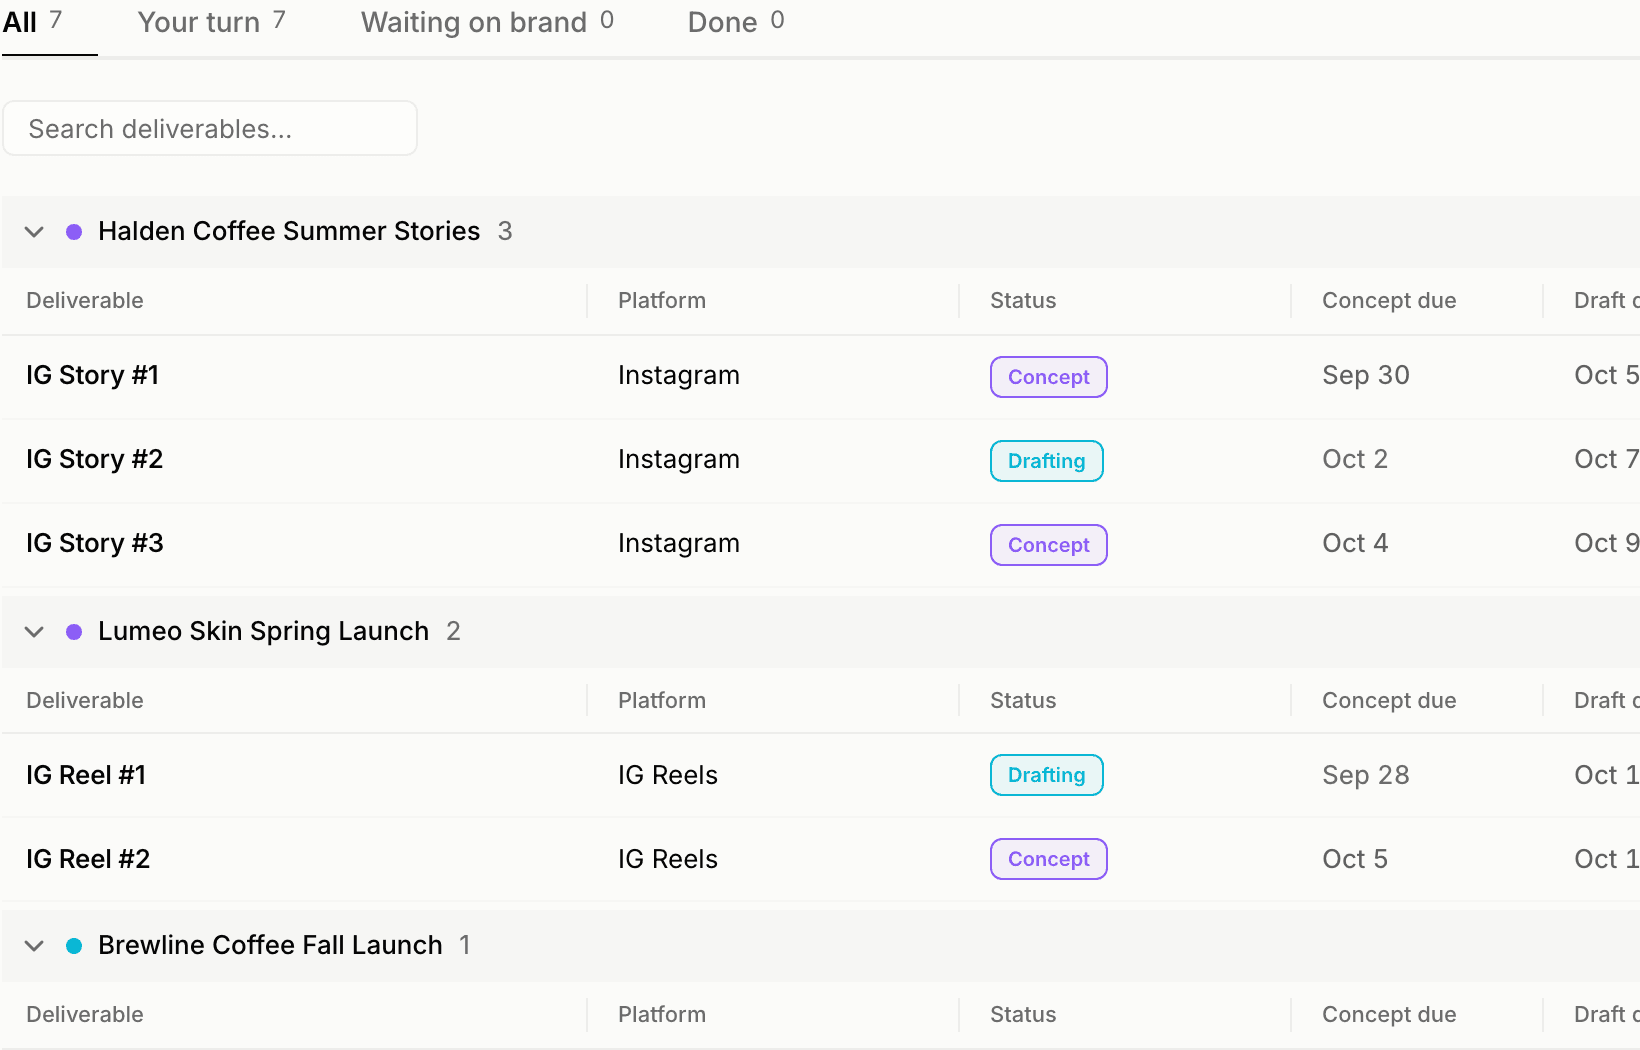This screenshot has width=1640, height=1050.
Task: Collapse the Halden Coffee Summer Stories group
Action: 34,232
